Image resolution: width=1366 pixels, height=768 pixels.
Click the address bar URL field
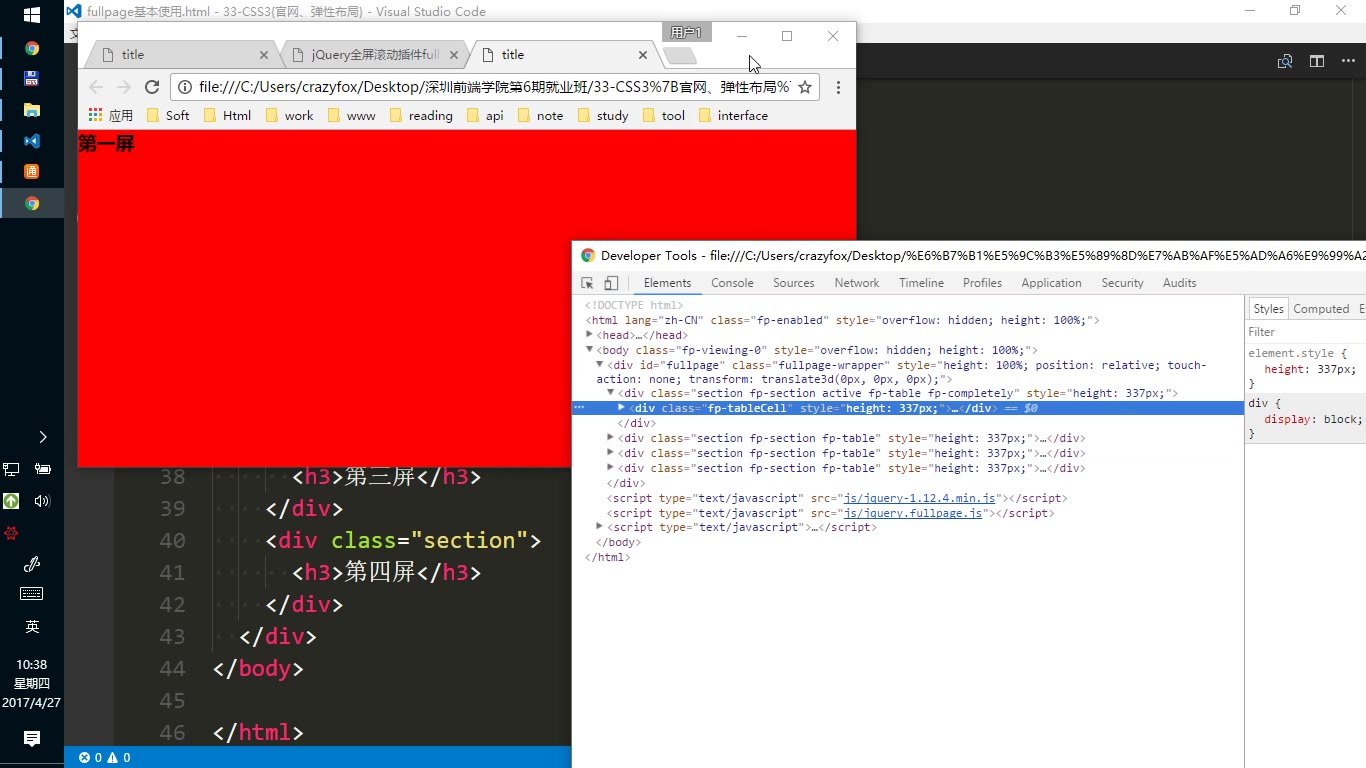coord(494,87)
